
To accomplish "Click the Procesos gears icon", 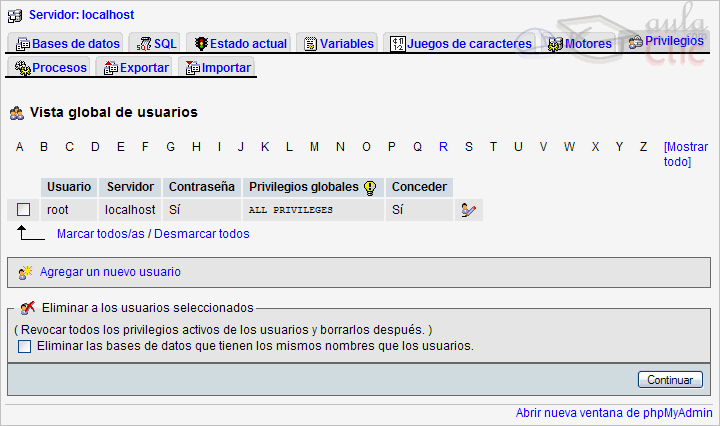I will tap(22, 68).
